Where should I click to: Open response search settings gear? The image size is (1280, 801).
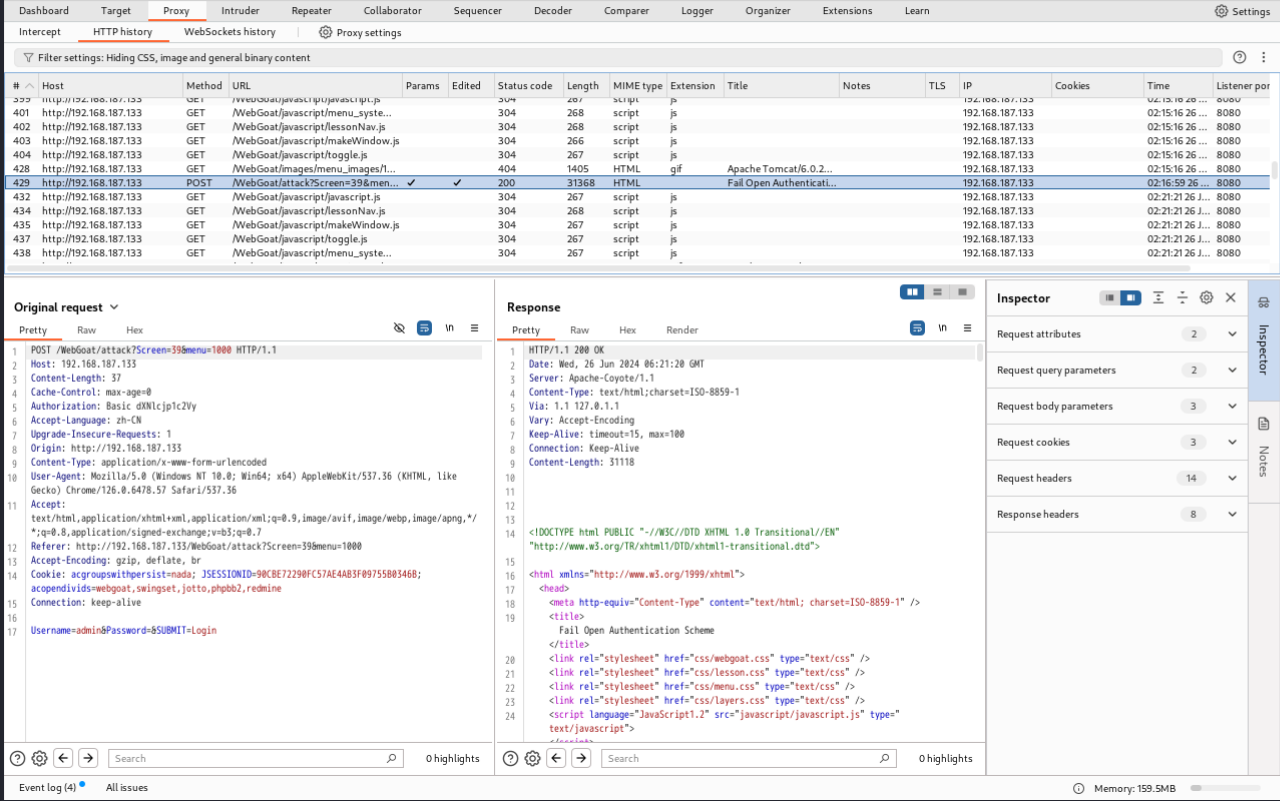[533, 758]
